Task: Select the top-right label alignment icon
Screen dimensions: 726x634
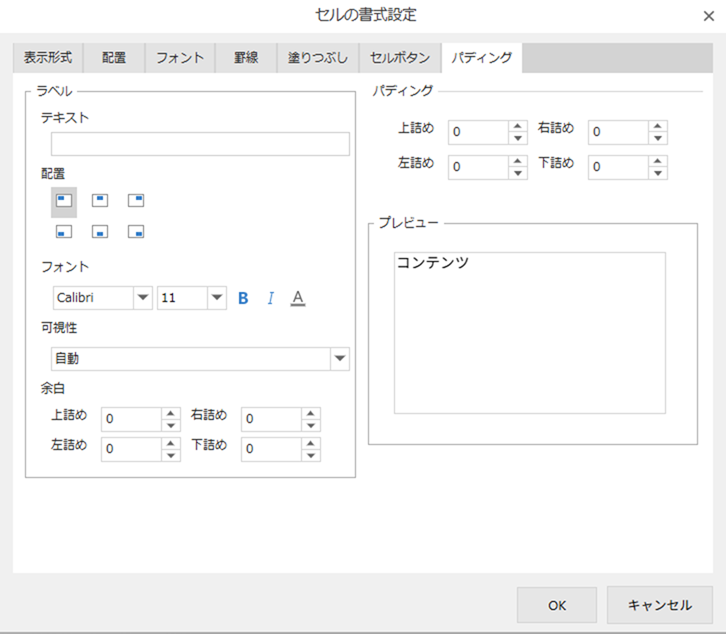Action: pyautogui.click(x=136, y=200)
